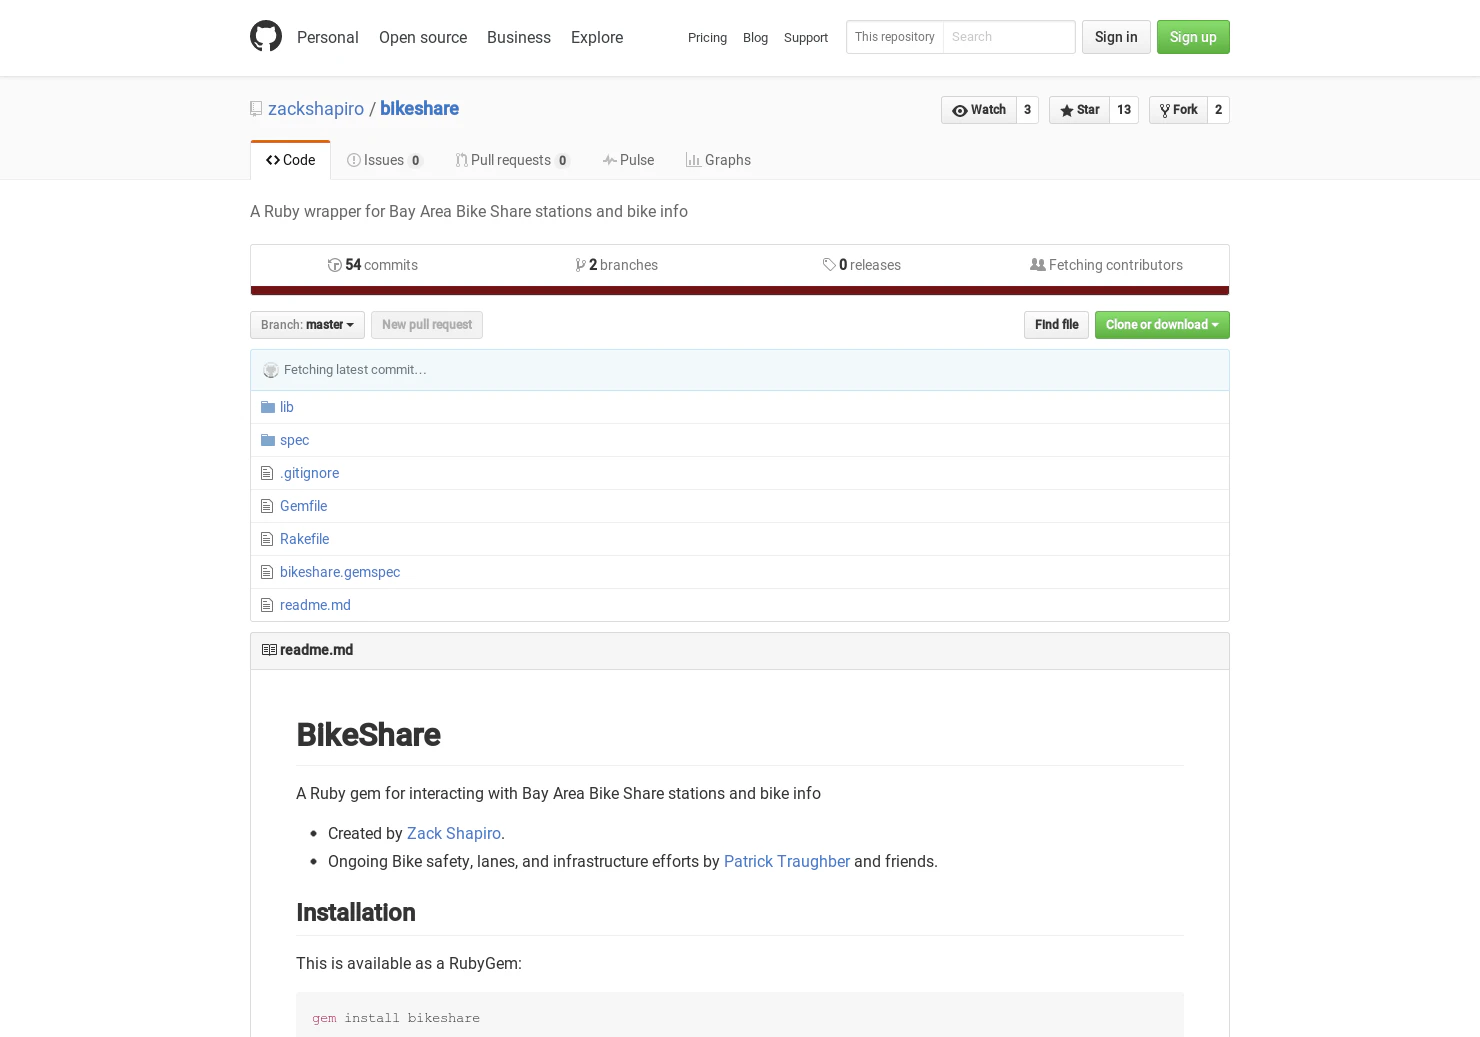Click the dark red language bar
Image resolution: width=1480 pixels, height=1037 pixels.
(740, 291)
